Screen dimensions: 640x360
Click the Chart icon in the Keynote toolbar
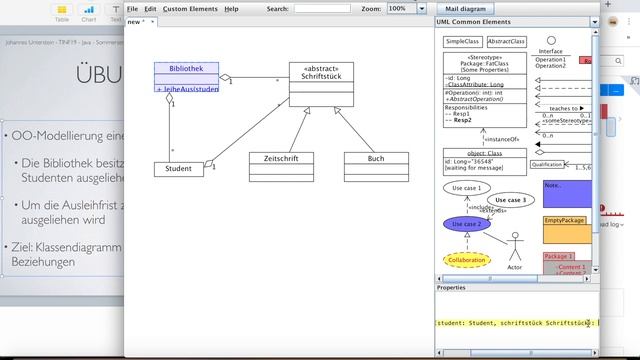pyautogui.click(x=89, y=13)
